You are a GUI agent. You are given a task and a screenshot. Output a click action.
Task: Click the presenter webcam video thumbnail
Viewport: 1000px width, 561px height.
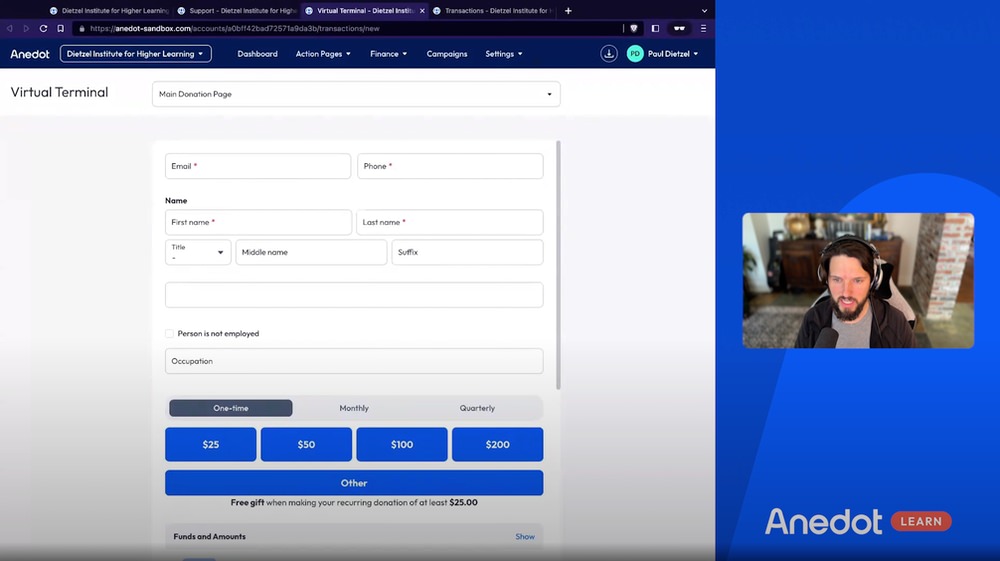(858, 280)
